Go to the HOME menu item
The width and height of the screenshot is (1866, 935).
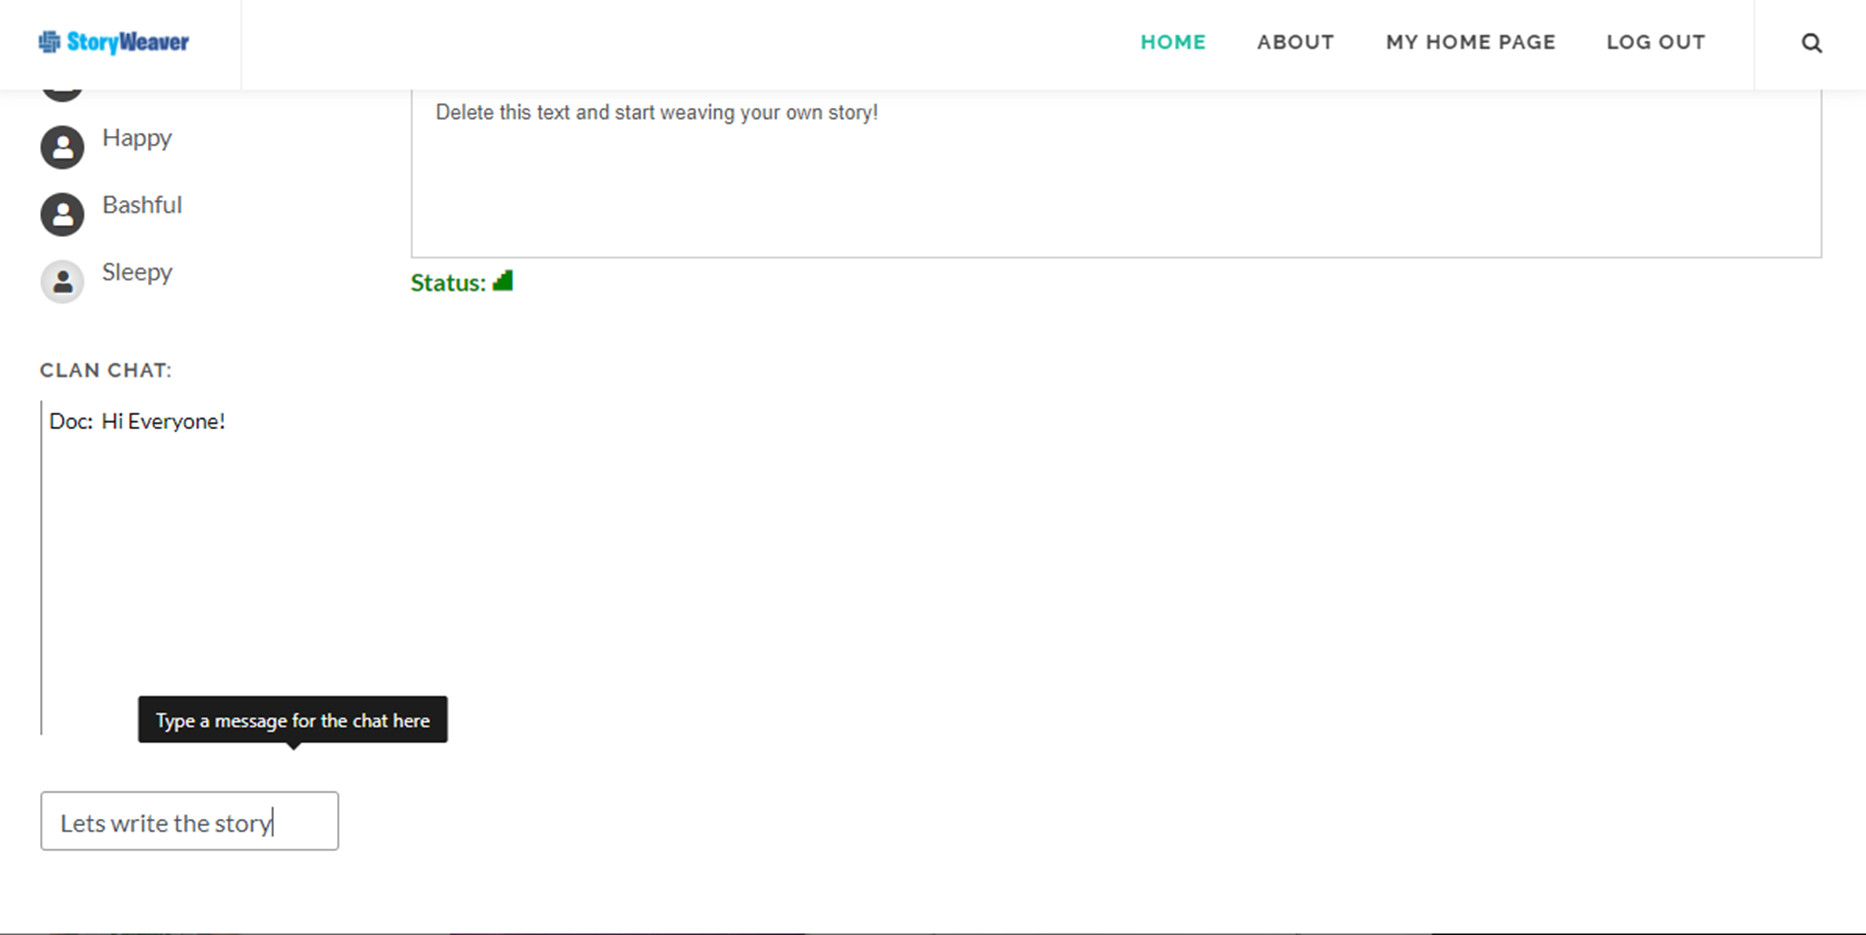pos(1173,42)
